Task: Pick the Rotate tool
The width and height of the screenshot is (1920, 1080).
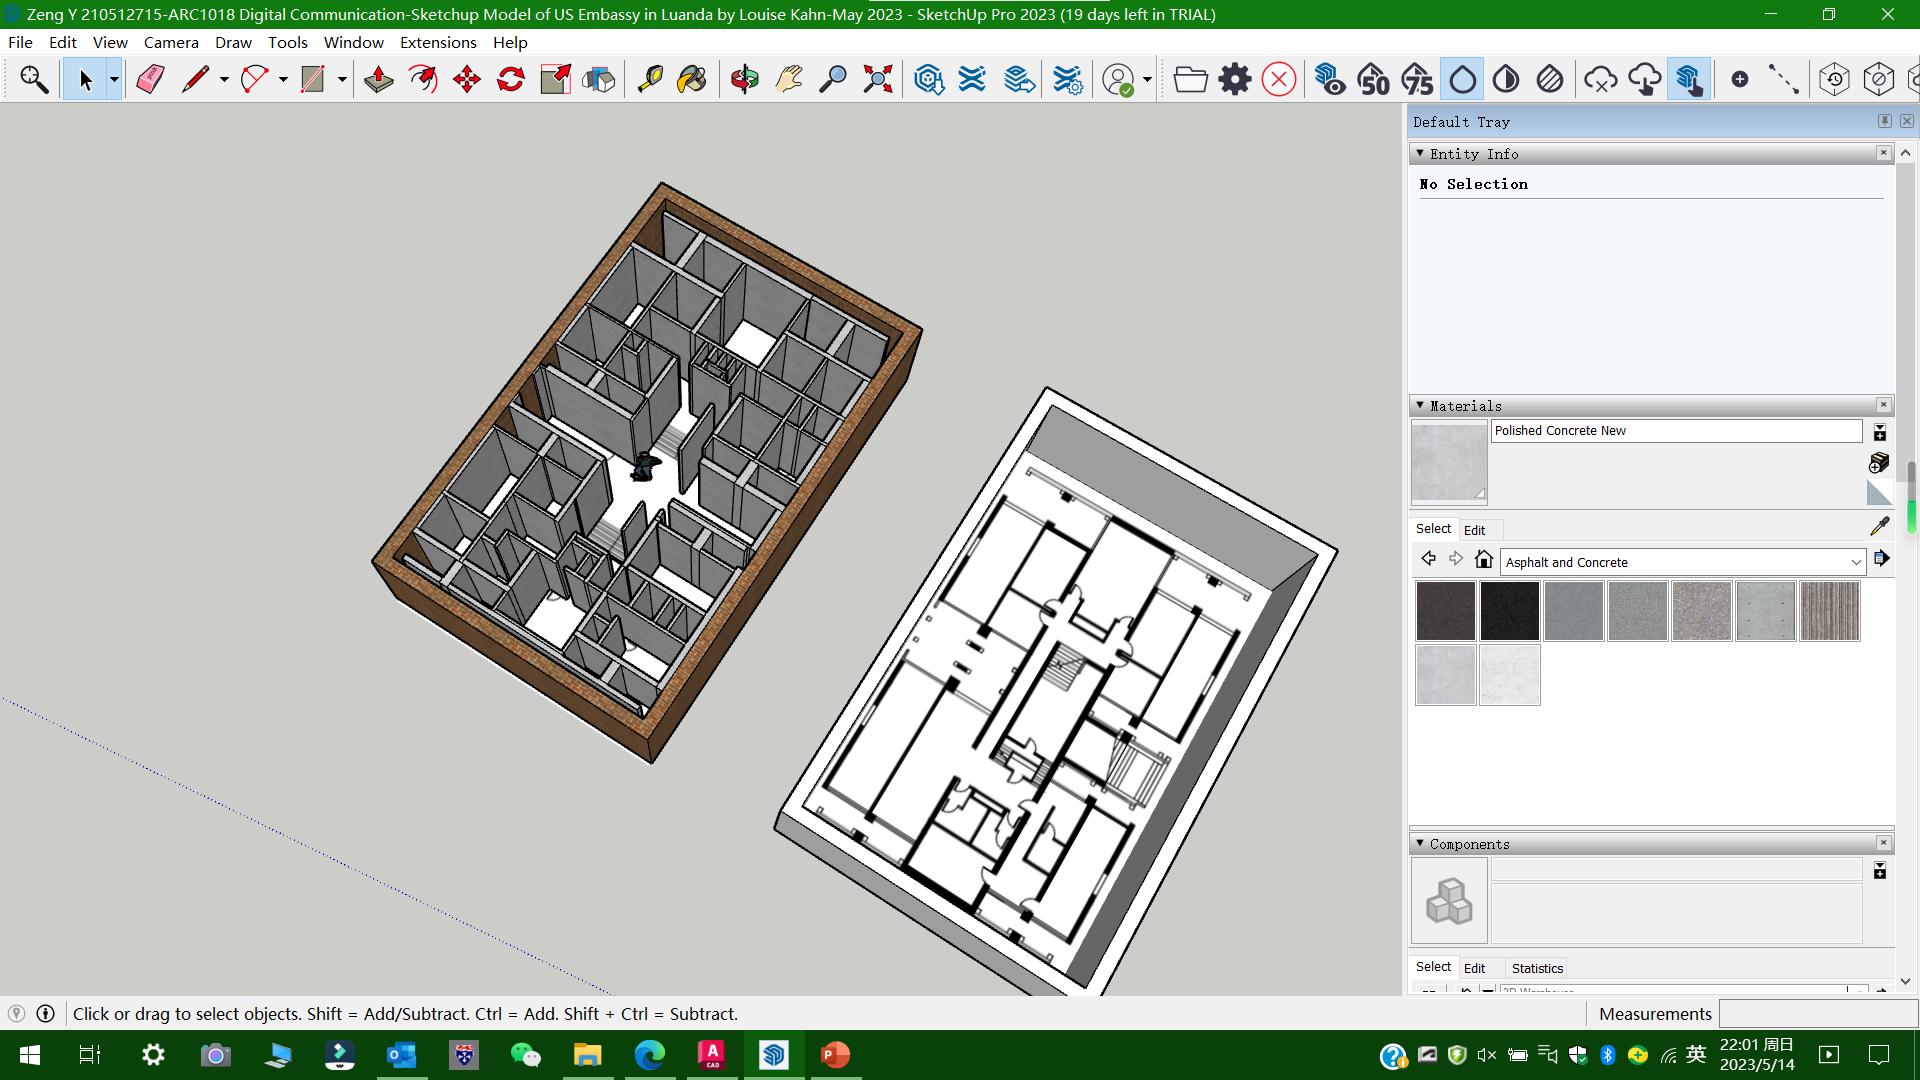Action: tap(511, 79)
